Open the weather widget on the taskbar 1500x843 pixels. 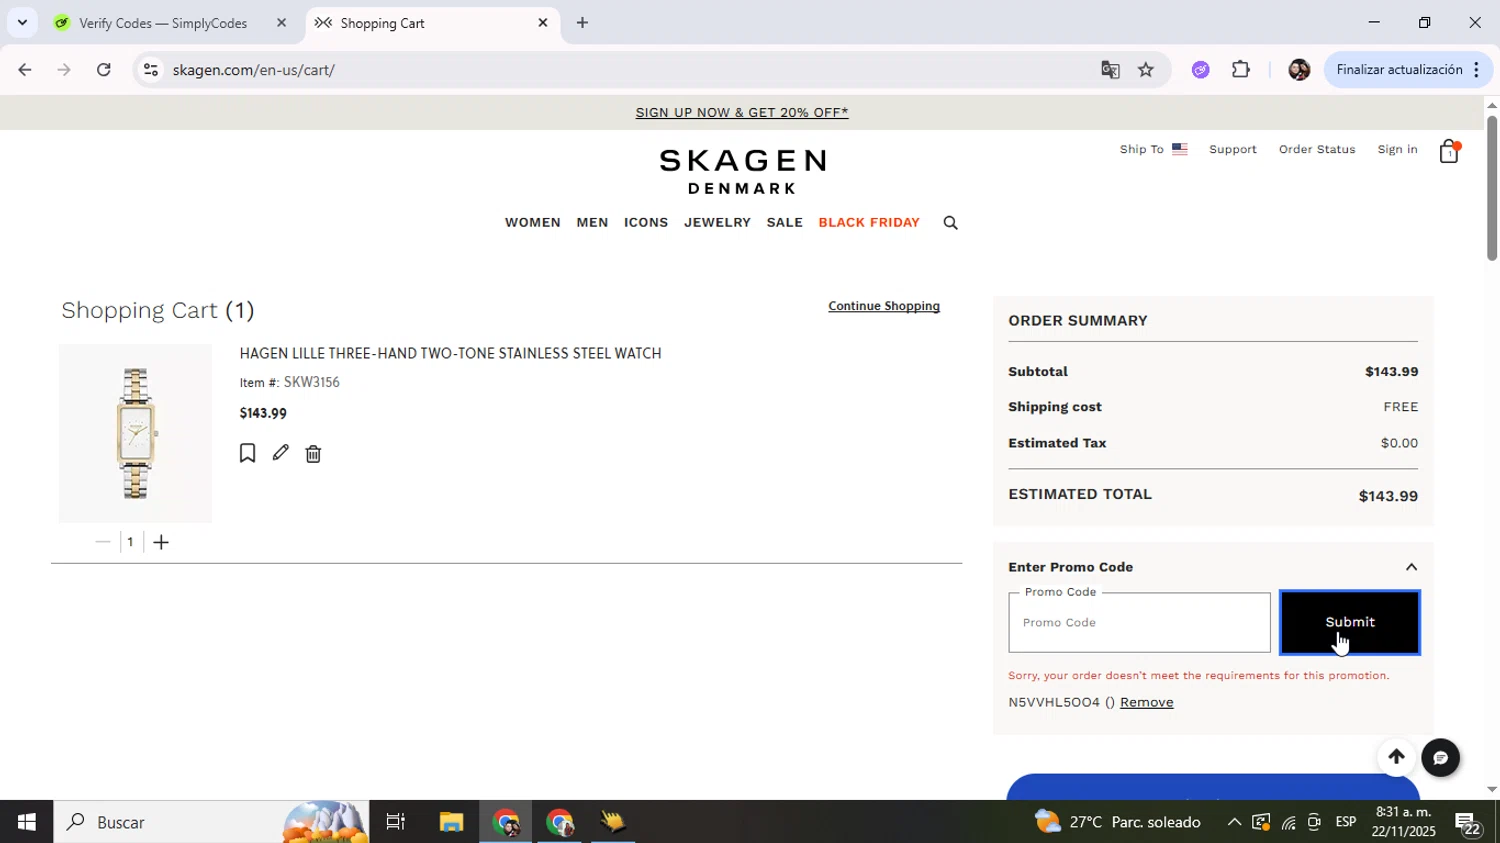tap(1118, 822)
